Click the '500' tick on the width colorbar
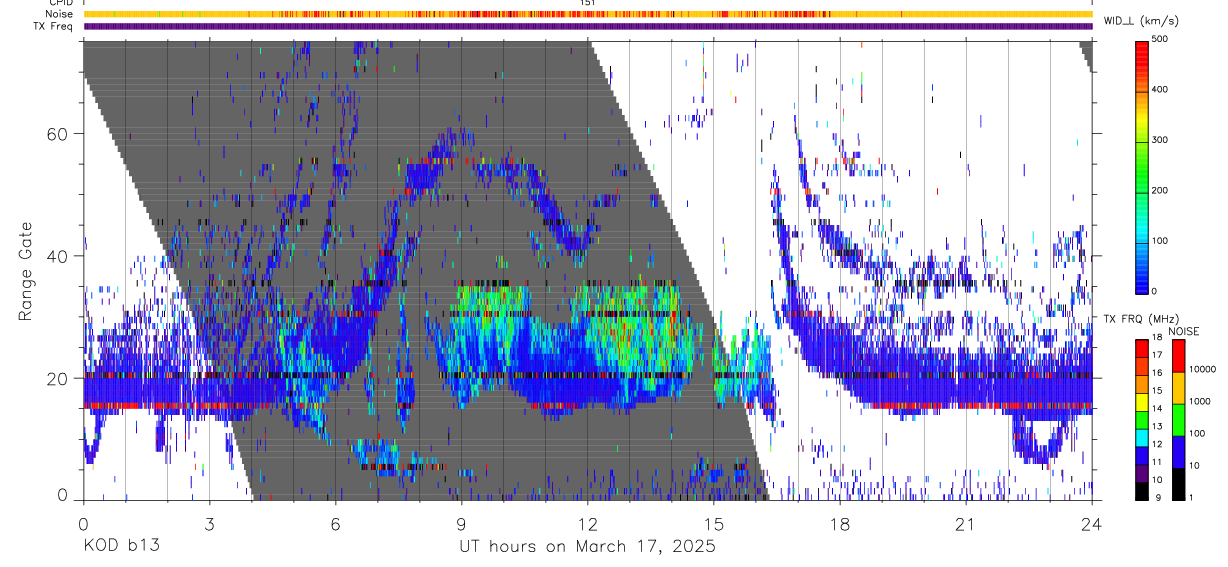This screenshot has width=1228, height=567. (1161, 40)
